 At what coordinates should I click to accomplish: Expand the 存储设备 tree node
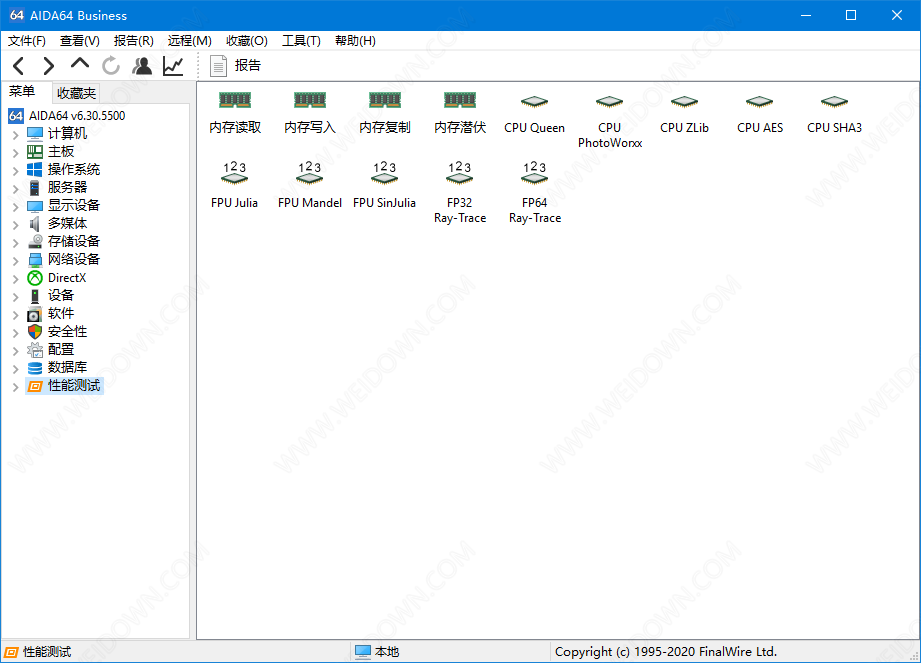[15, 243]
